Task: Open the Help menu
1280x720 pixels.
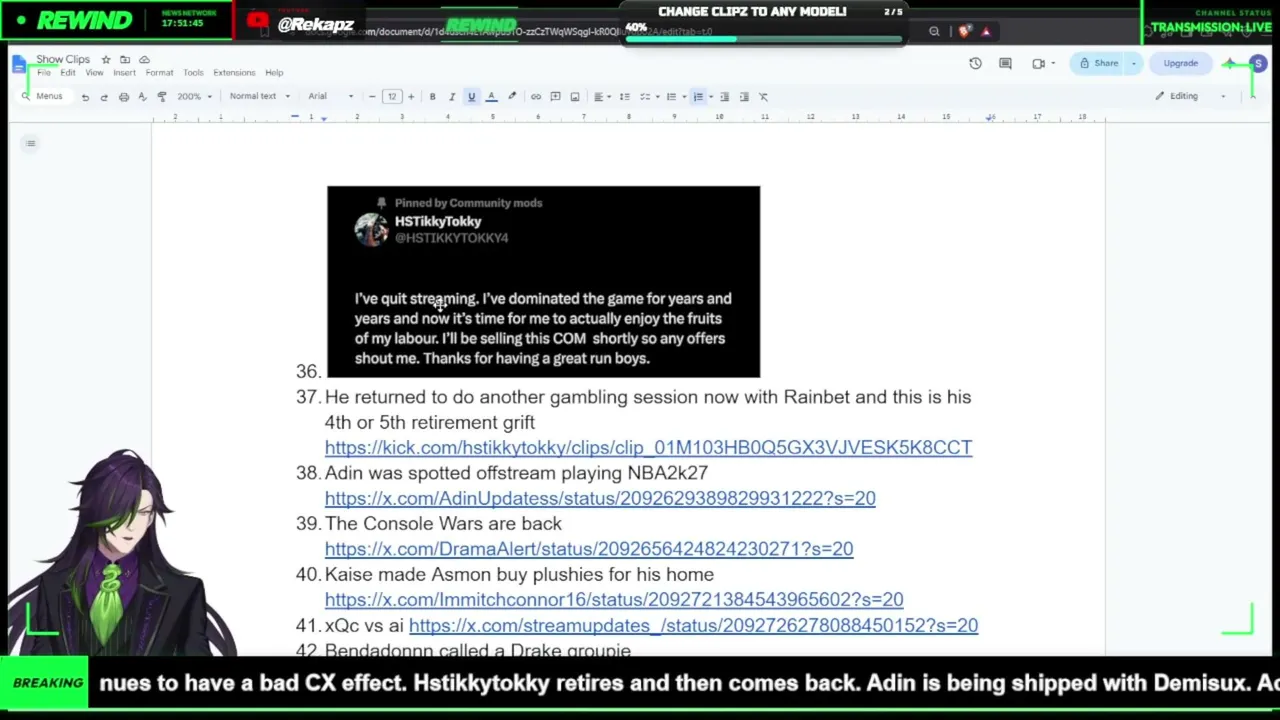Action: point(274,73)
